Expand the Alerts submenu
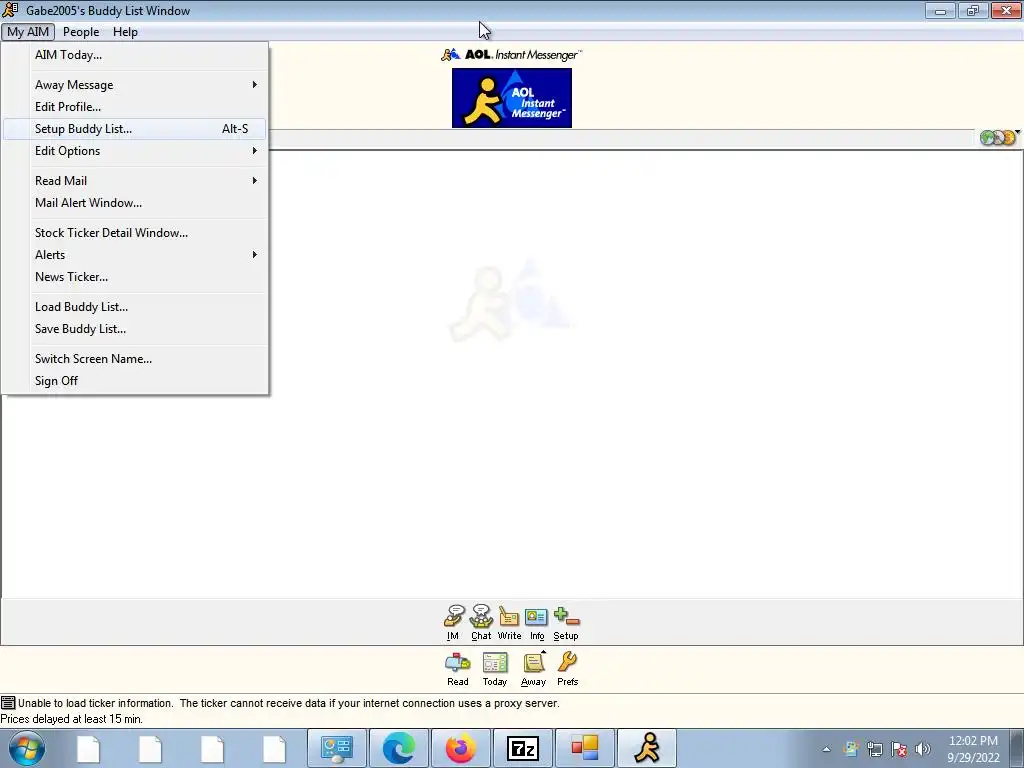This screenshot has width=1024, height=768. [135, 255]
